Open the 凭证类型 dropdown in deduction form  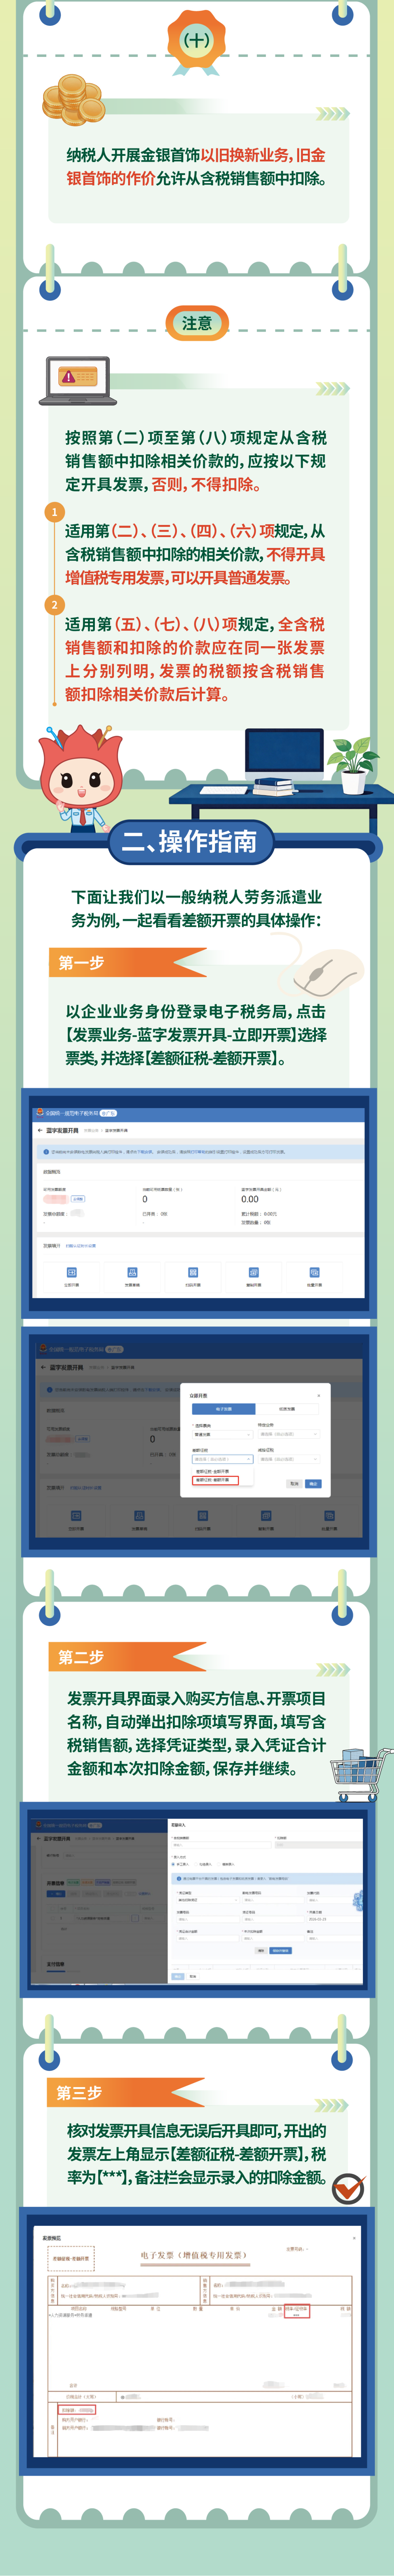coord(208,1900)
